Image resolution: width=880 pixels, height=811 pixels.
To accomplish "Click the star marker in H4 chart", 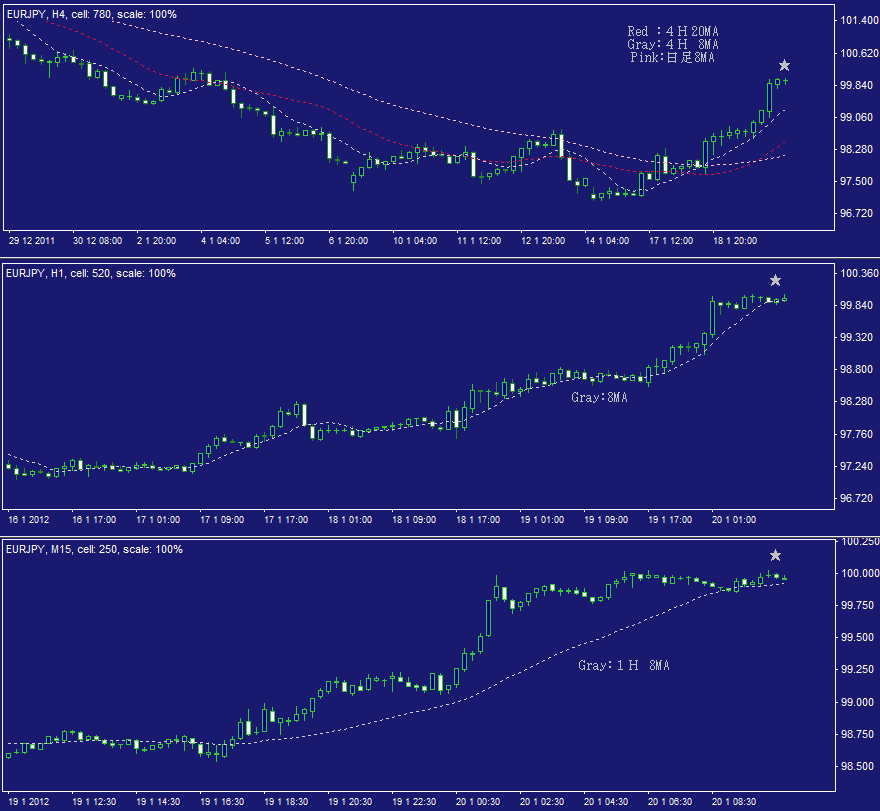I will (784, 66).
